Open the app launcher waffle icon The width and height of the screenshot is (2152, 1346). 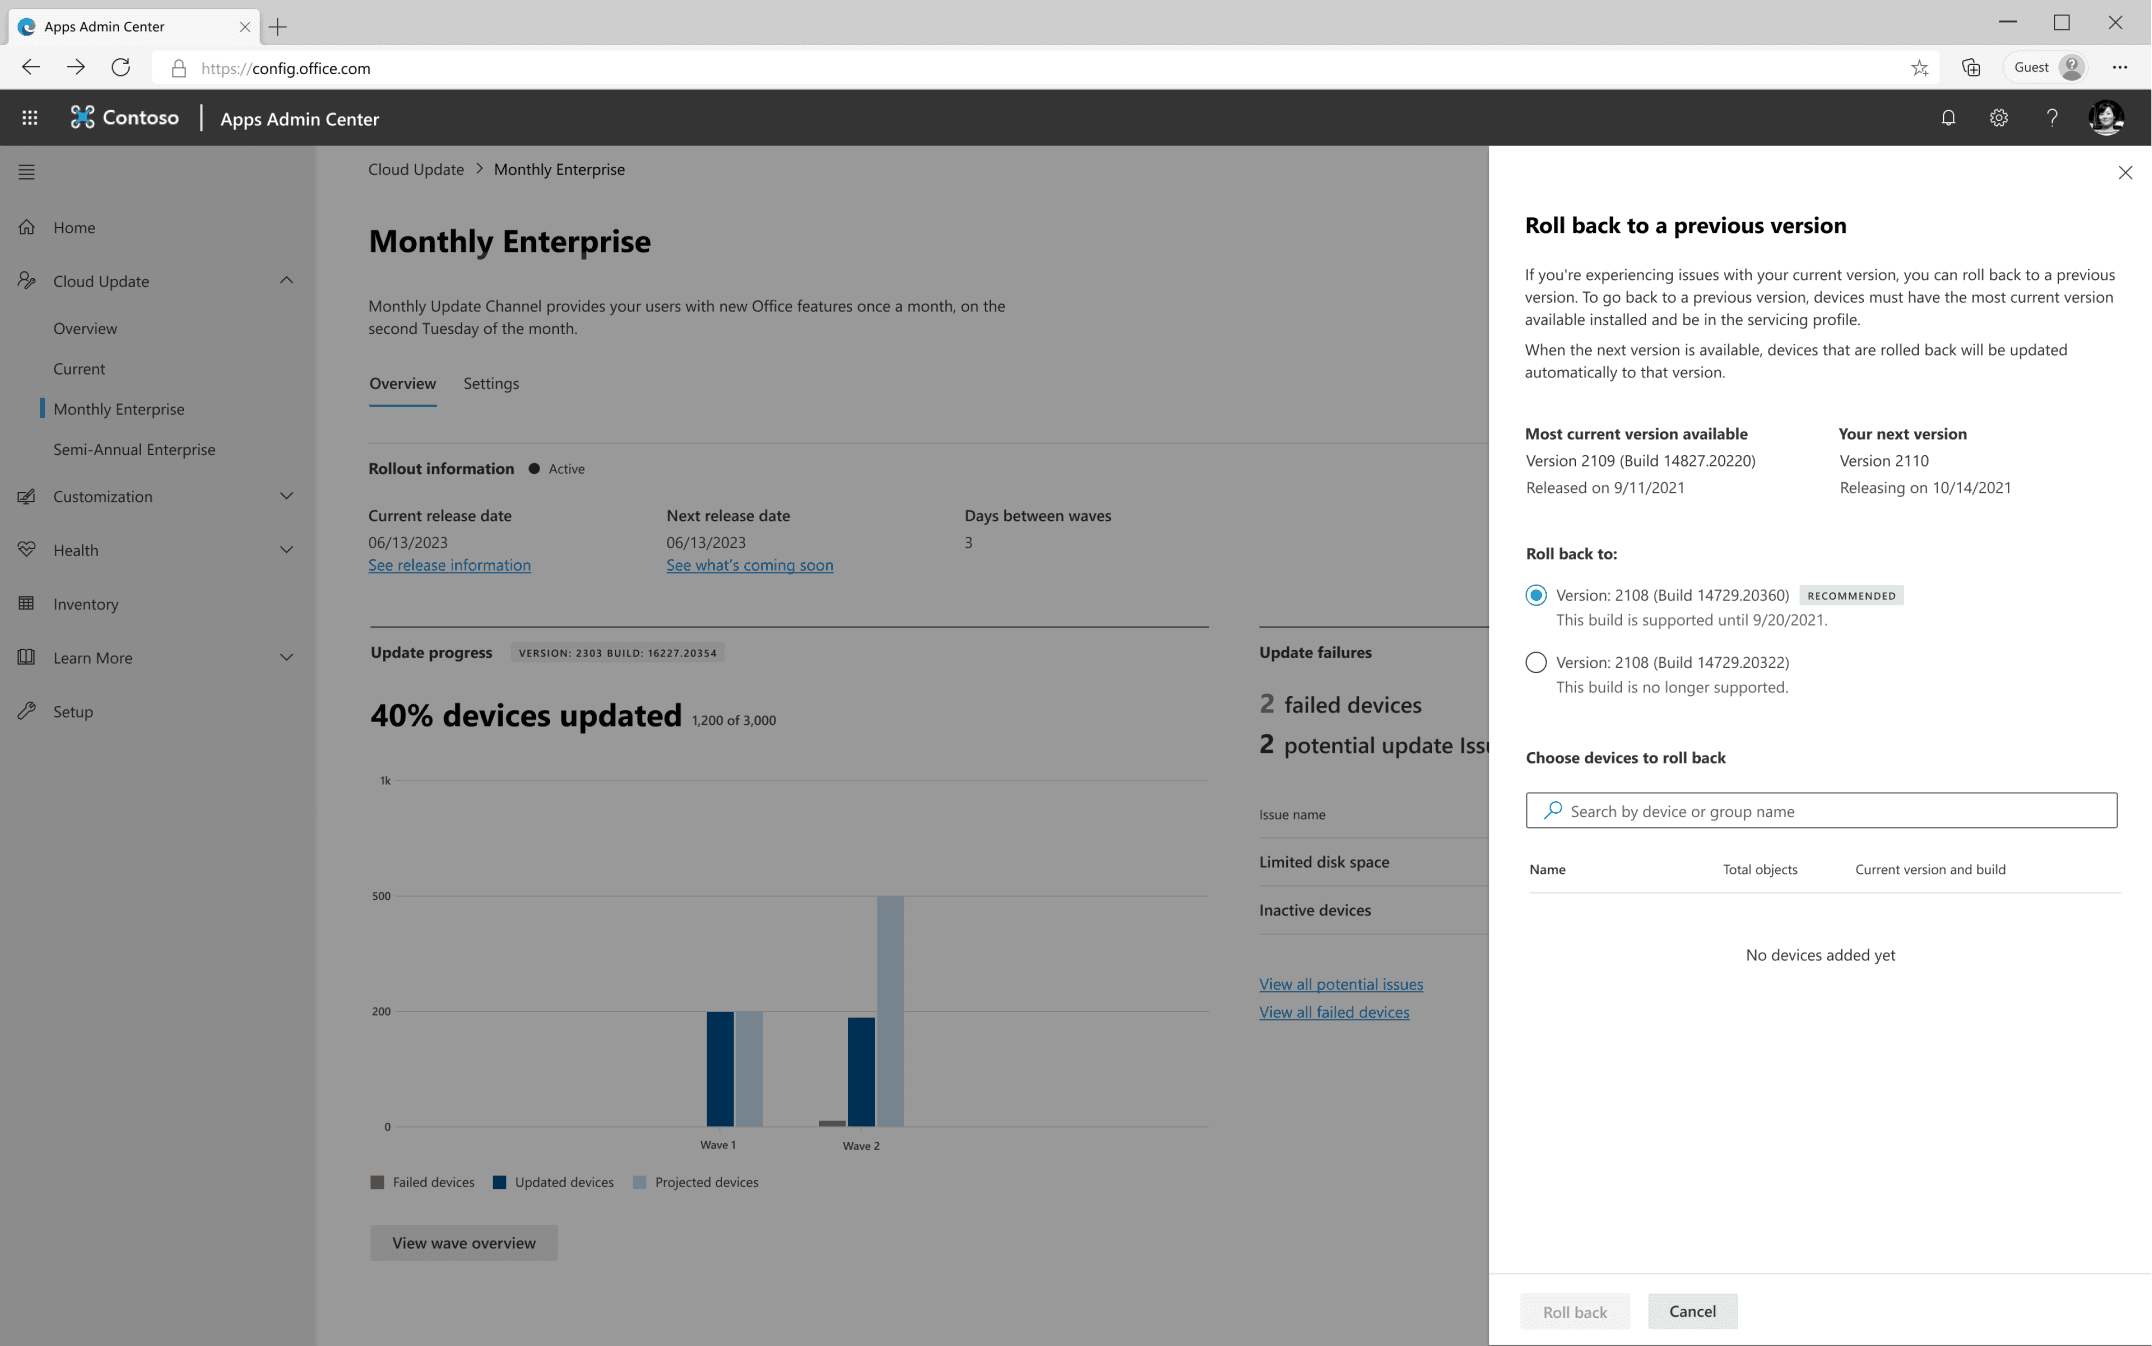point(30,118)
